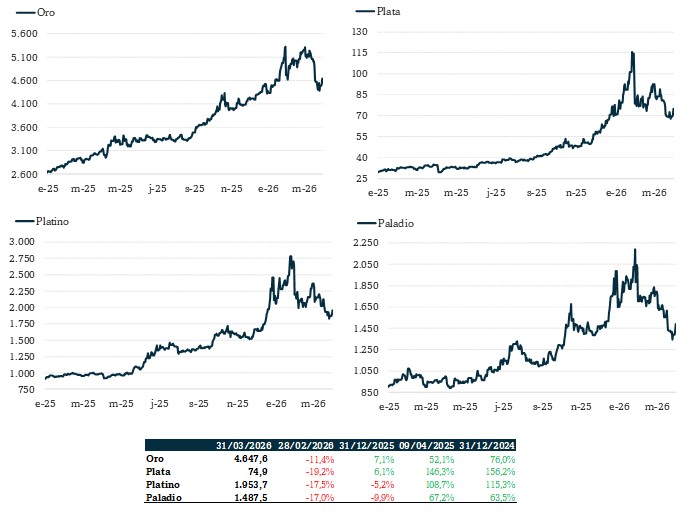684x520 pixels.
Task: Click the 4.647,6 gold price cell
Action: 251,458
